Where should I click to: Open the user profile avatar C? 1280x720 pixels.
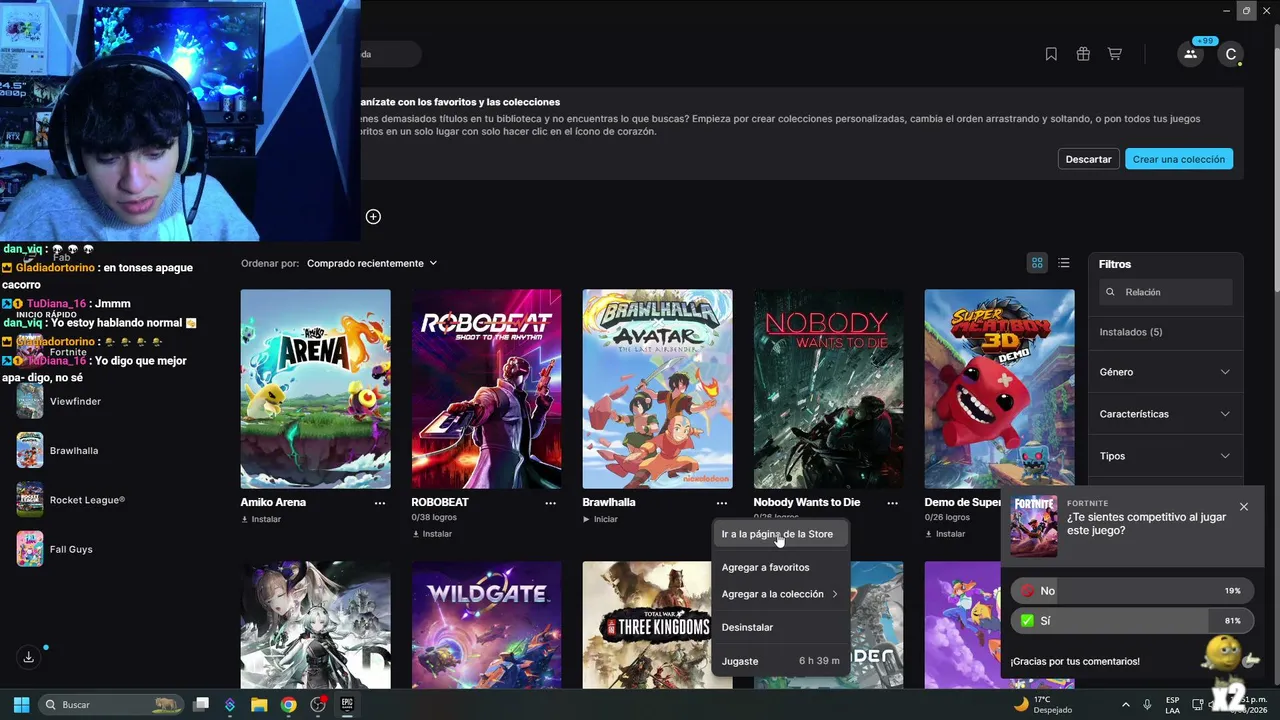pos(1231,54)
